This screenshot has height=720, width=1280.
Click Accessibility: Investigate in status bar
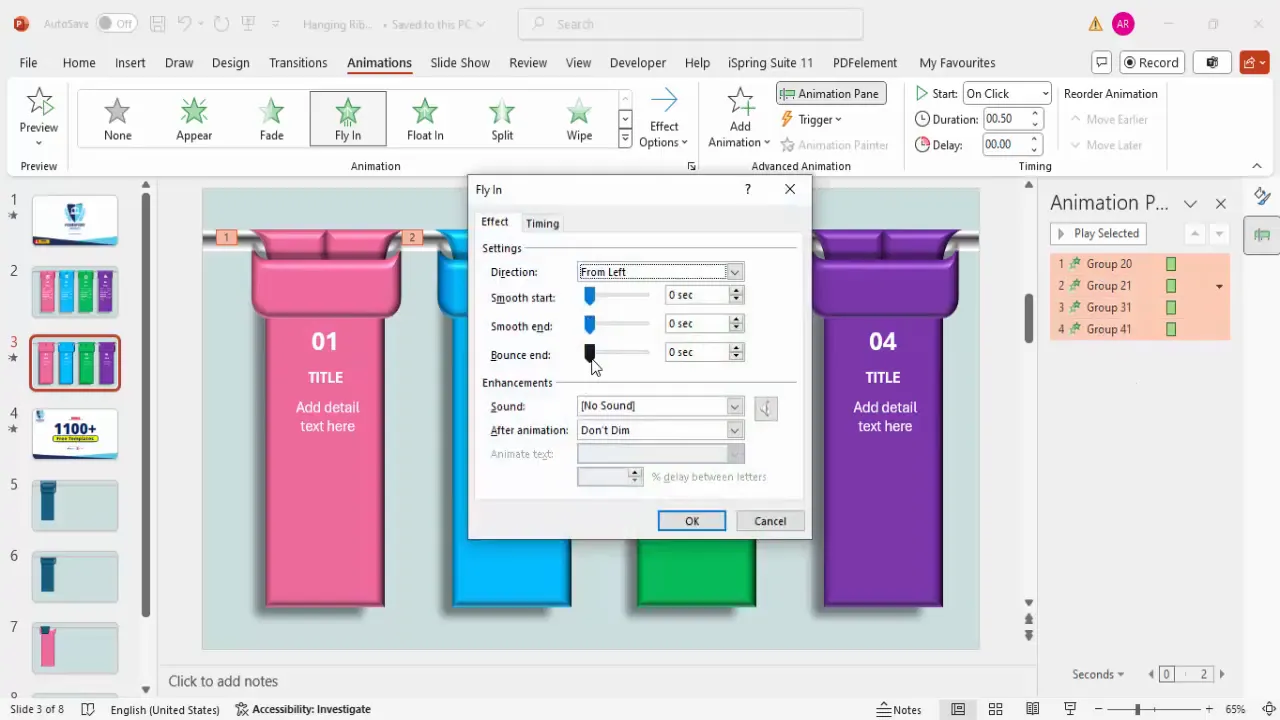coord(303,709)
